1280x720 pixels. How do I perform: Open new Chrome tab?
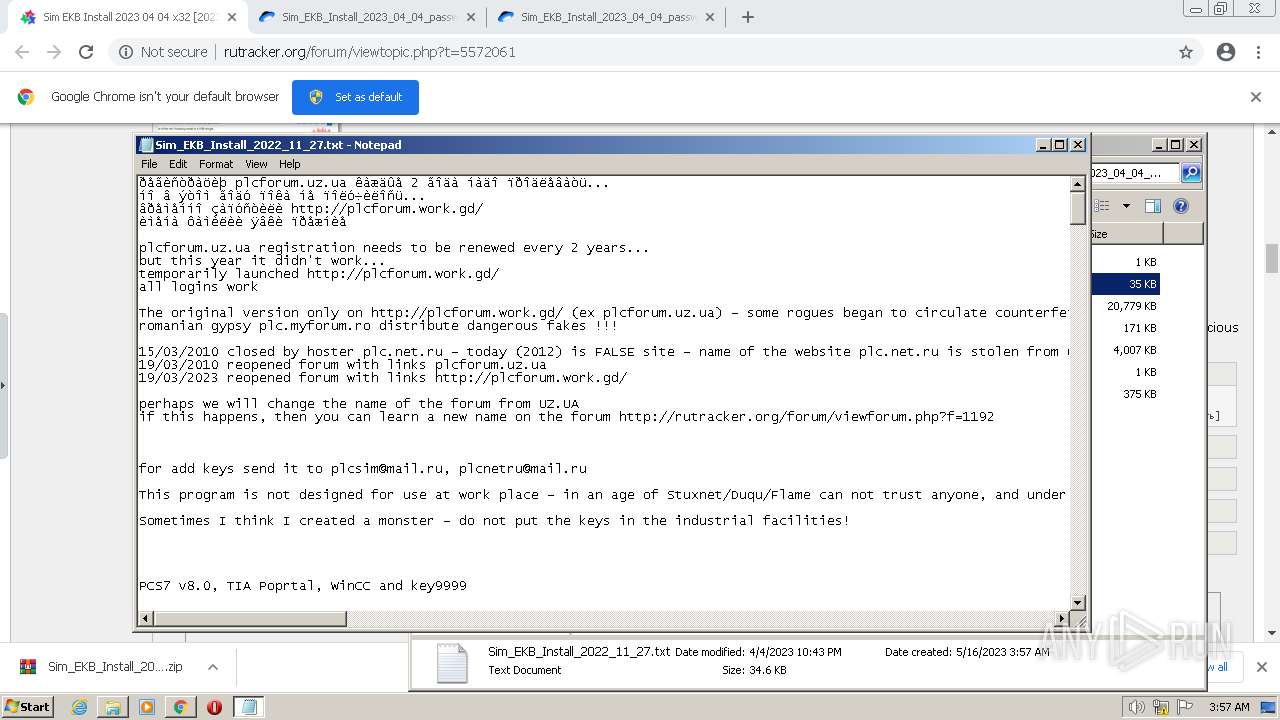point(748,17)
